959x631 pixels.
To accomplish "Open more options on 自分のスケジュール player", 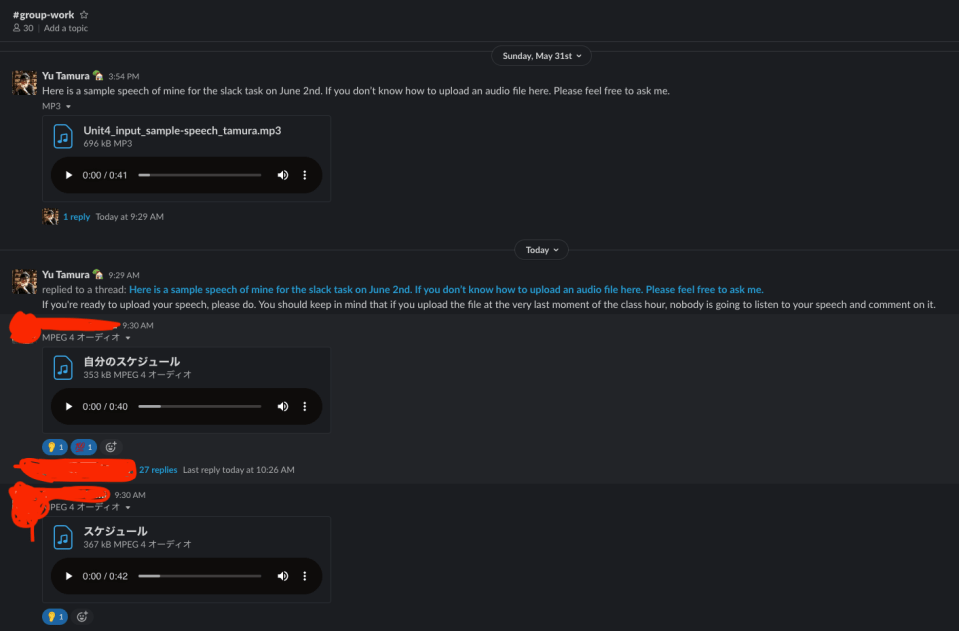I will [x=305, y=407].
